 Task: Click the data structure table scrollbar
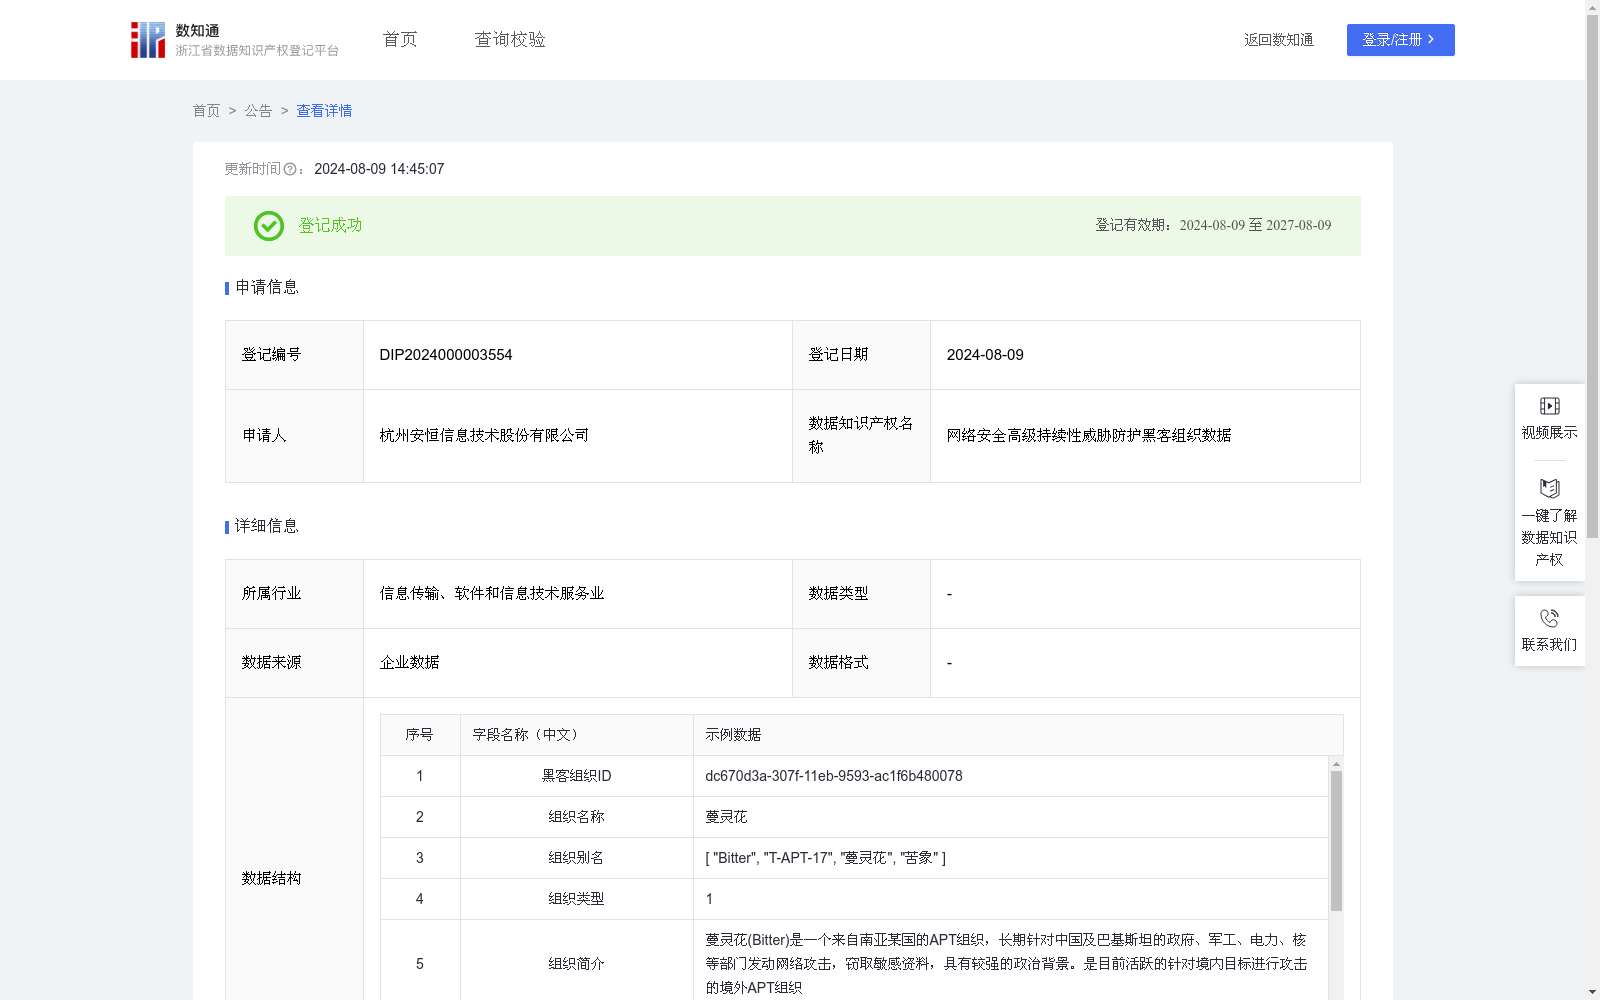[x=1336, y=841]
